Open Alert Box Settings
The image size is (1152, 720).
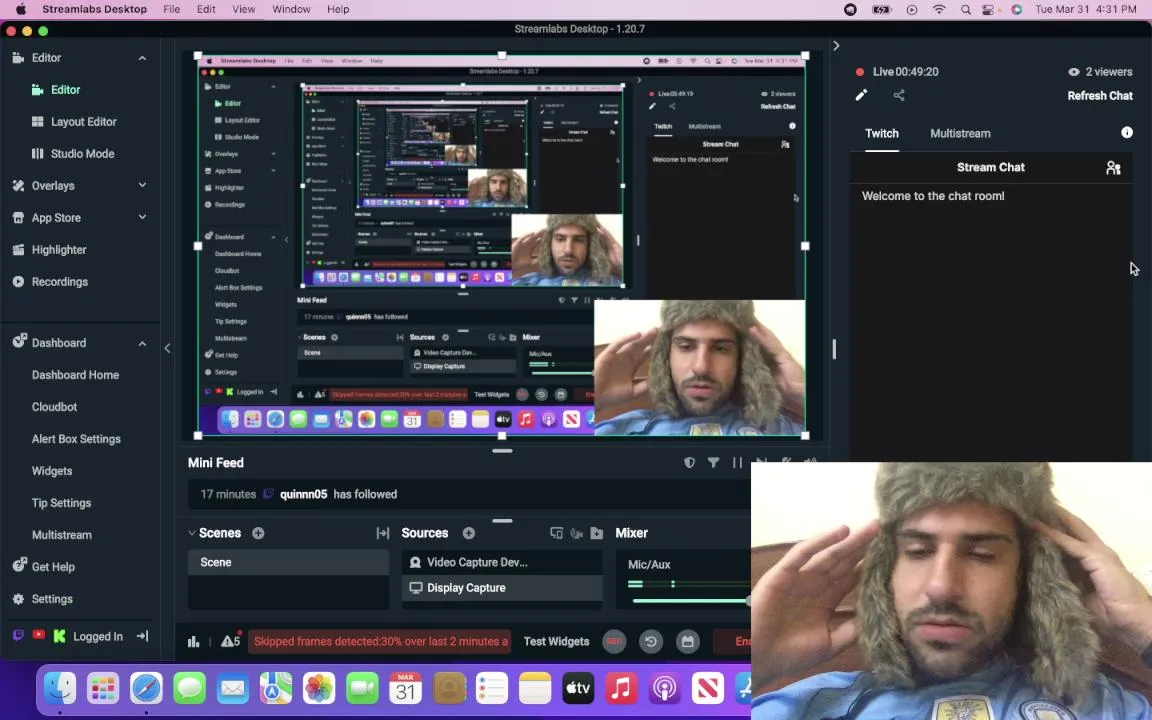(76, 439)
